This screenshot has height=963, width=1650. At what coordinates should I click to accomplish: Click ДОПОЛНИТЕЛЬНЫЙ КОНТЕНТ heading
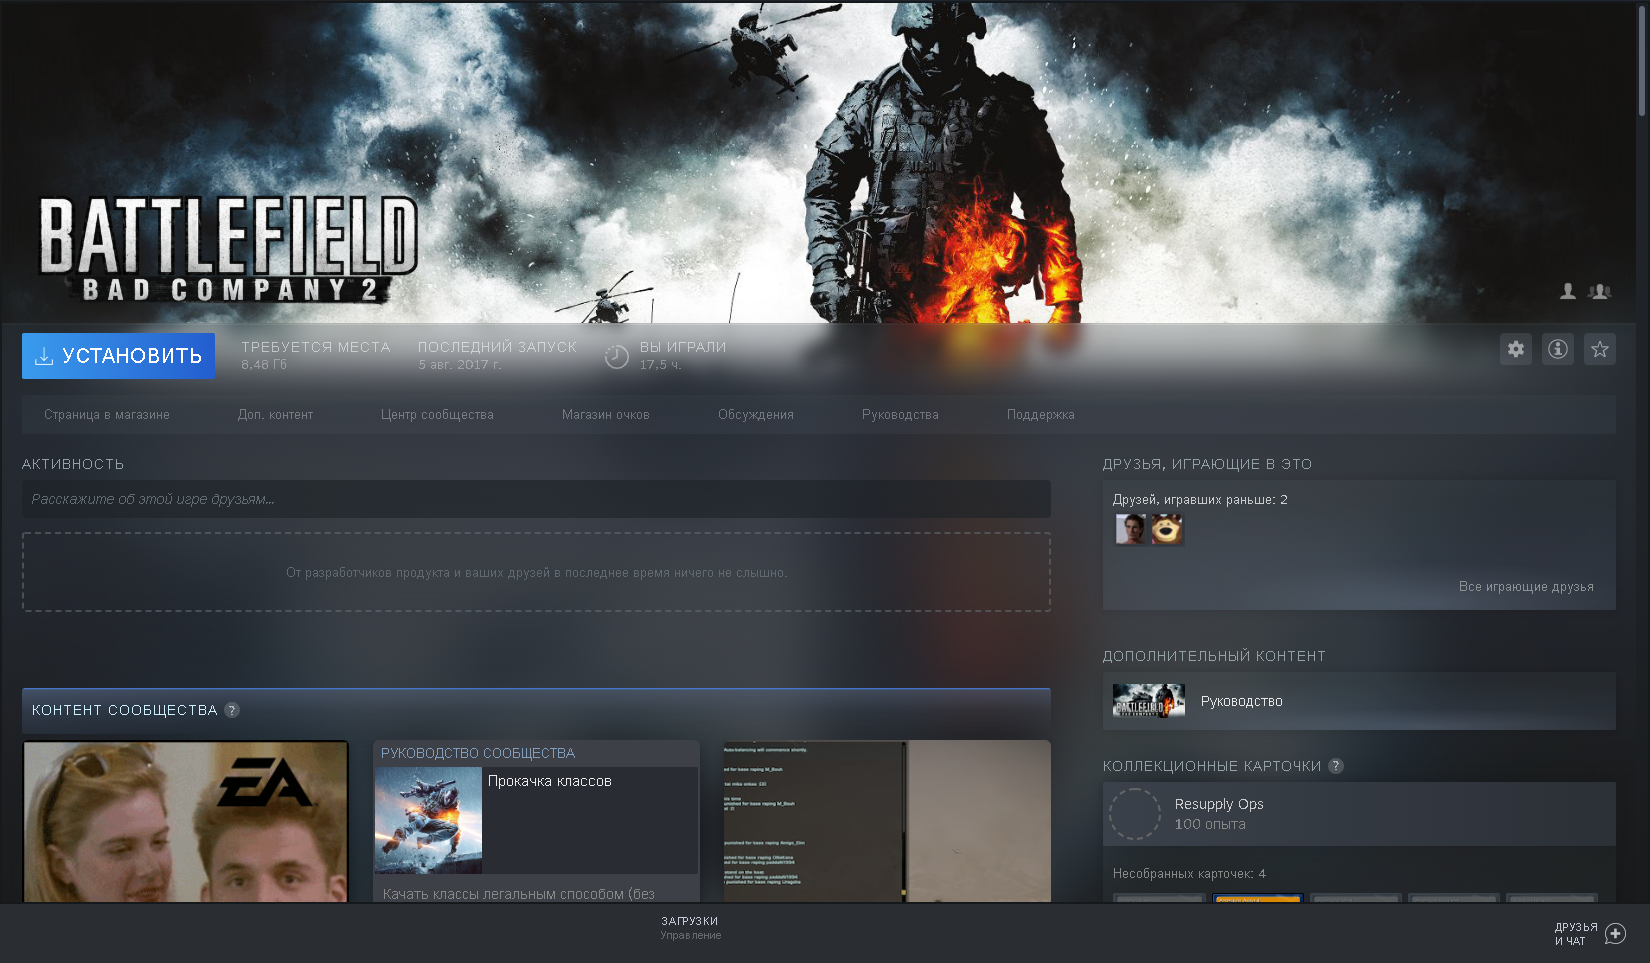[1214, 656]
